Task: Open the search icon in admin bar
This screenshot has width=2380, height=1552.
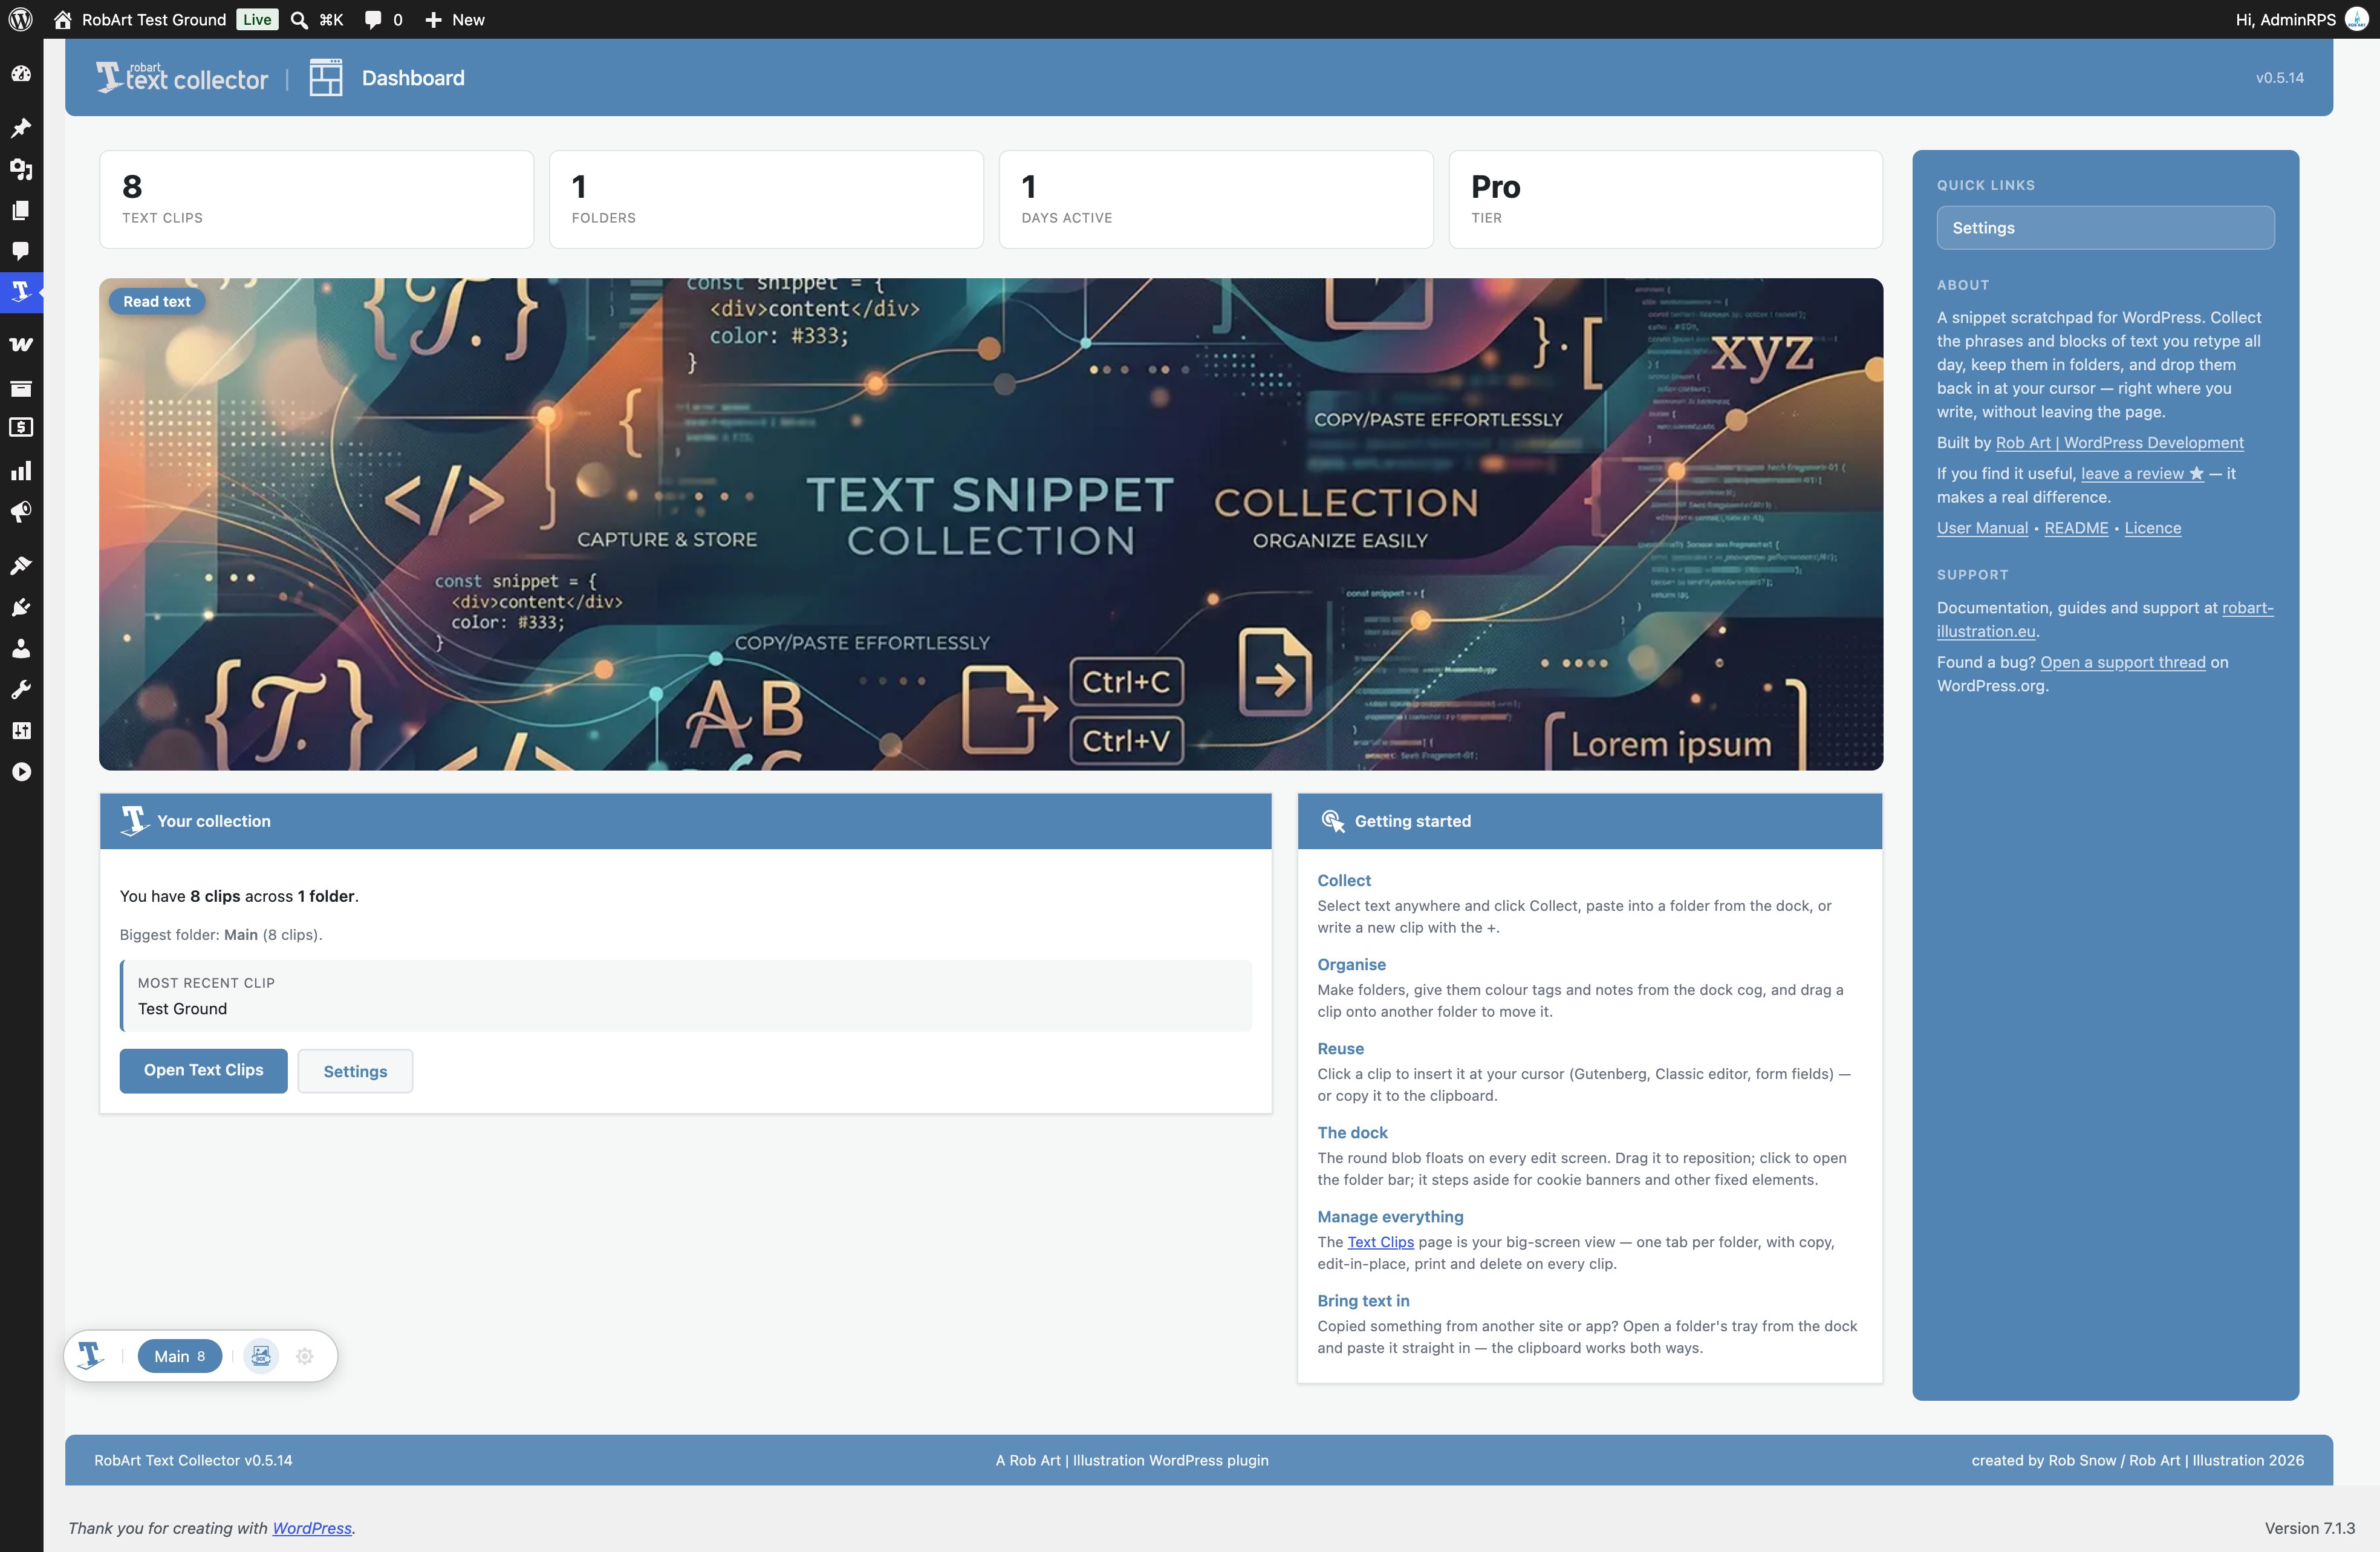Action: tap(316, 19)
